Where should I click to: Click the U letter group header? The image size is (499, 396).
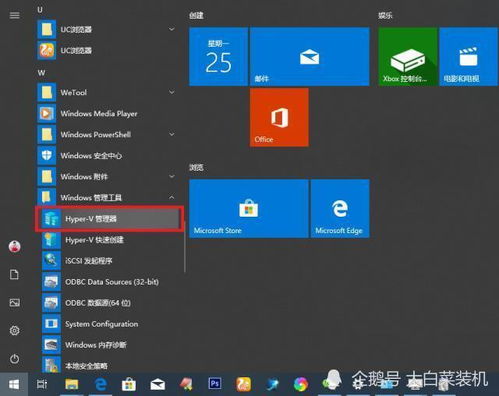[x=40, y=9]
